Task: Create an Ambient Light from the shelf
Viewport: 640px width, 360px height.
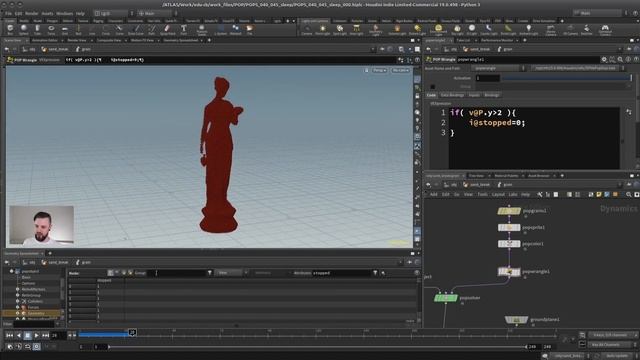Action: (x=529, y=29)
